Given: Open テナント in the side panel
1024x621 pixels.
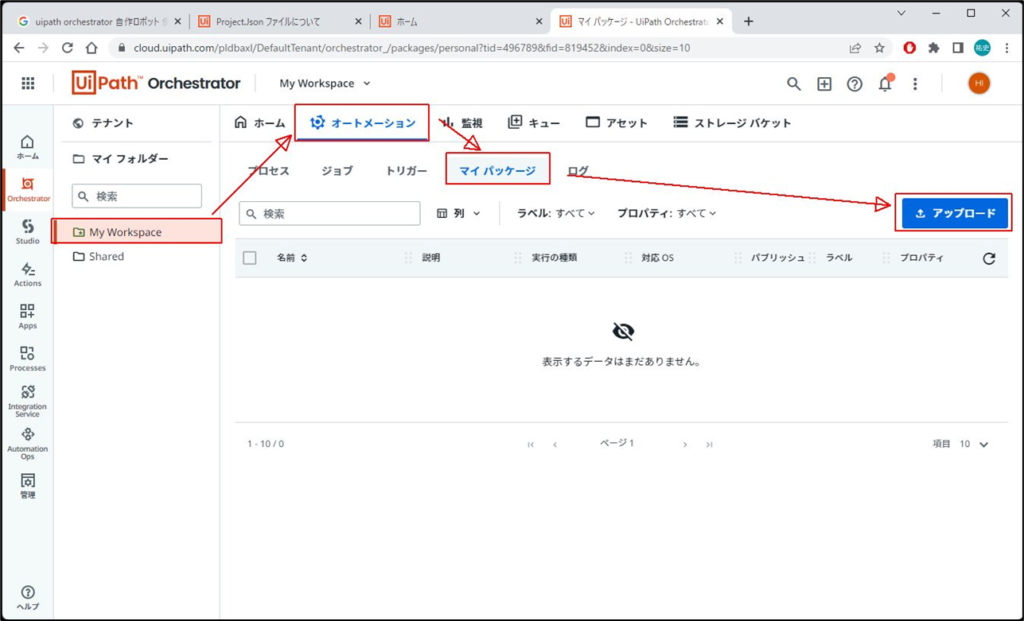Looking at the screenshot, I should click(x=103, y=123).
